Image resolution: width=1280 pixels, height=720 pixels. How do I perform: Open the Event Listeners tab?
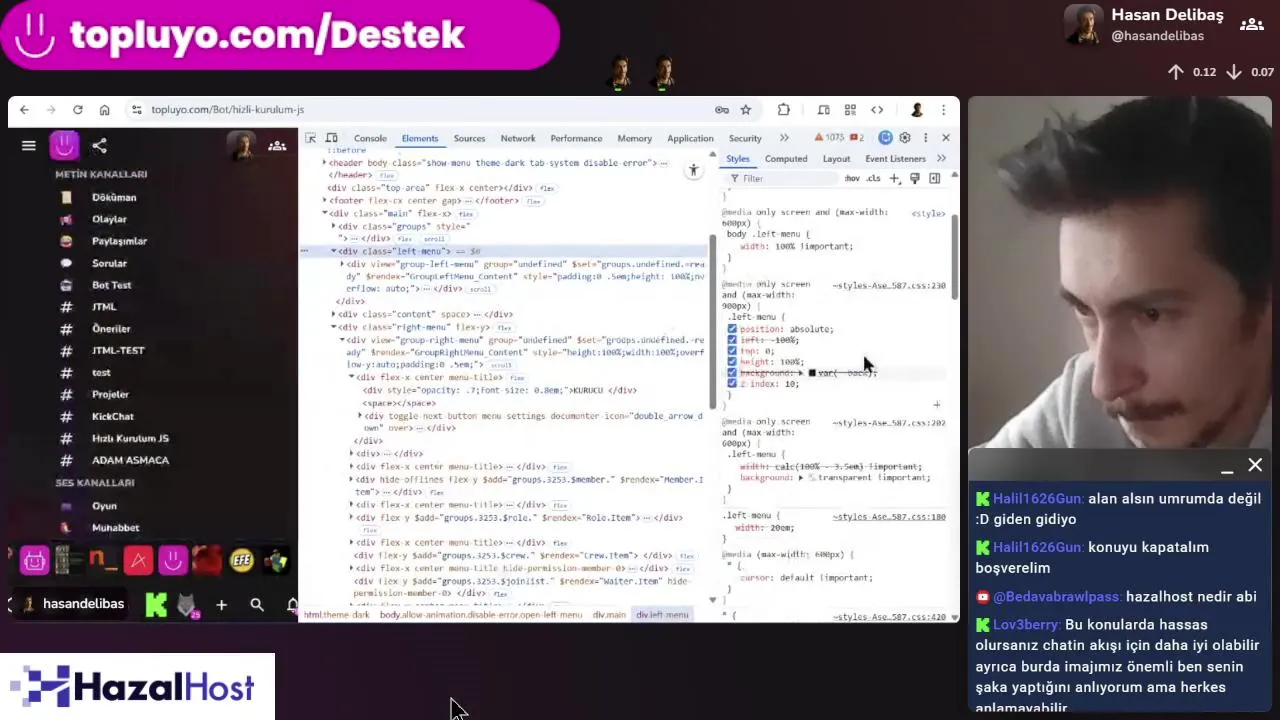[x=895, y=159]
